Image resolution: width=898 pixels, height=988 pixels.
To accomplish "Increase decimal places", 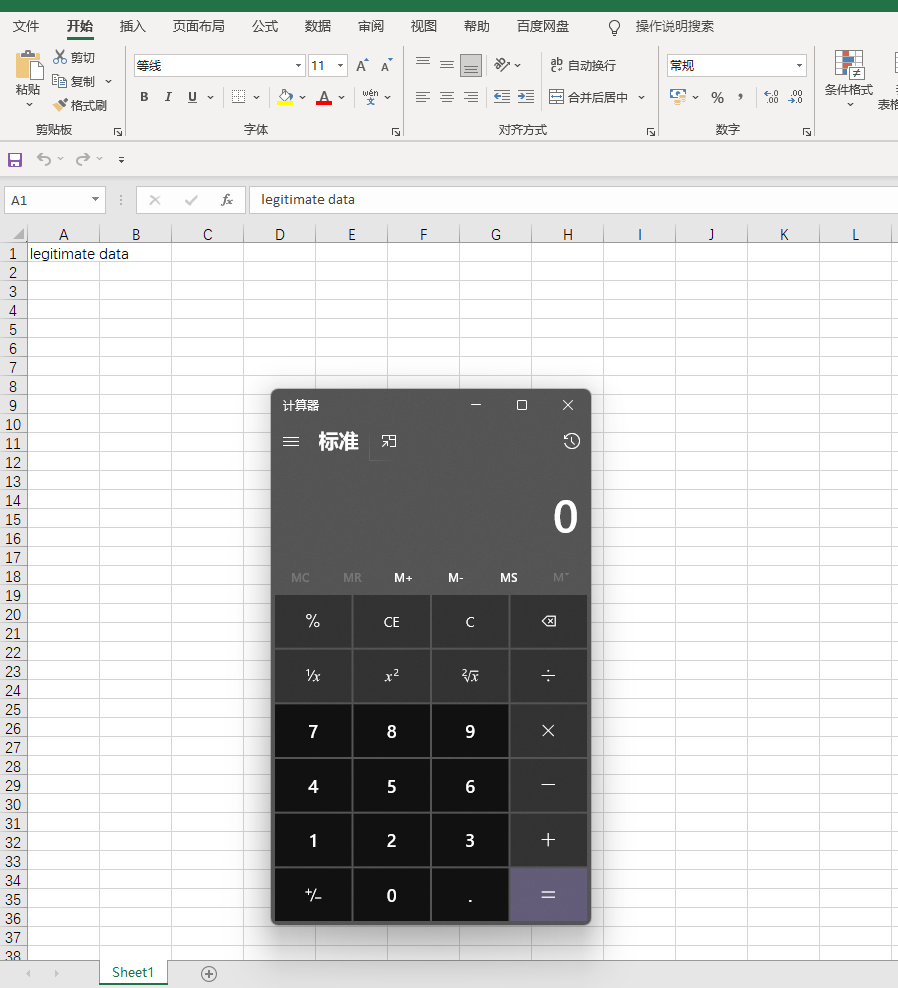I will (x=771, y=97).
